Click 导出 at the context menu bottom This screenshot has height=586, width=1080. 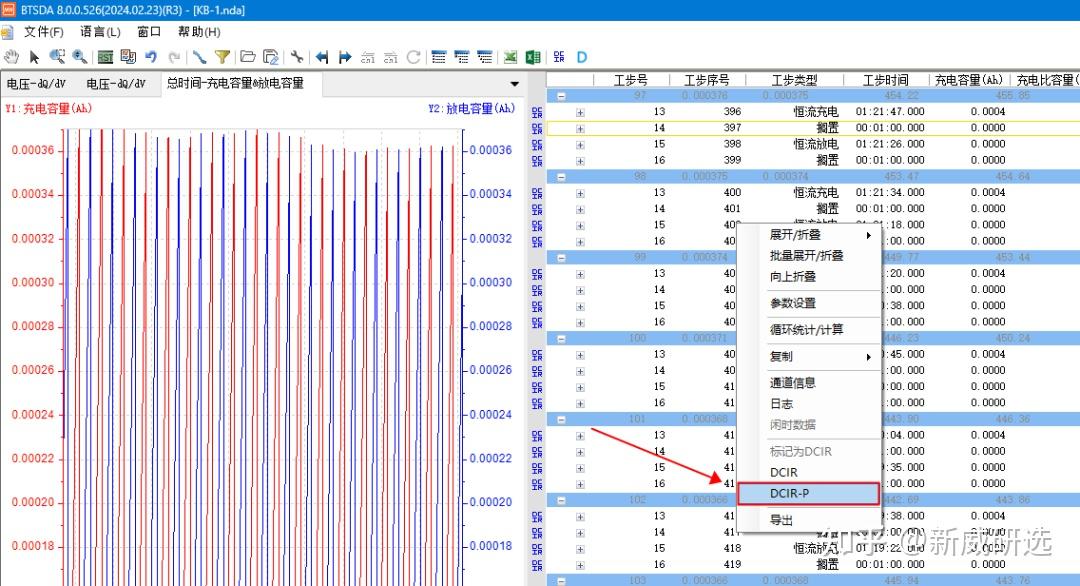(781, 520)
